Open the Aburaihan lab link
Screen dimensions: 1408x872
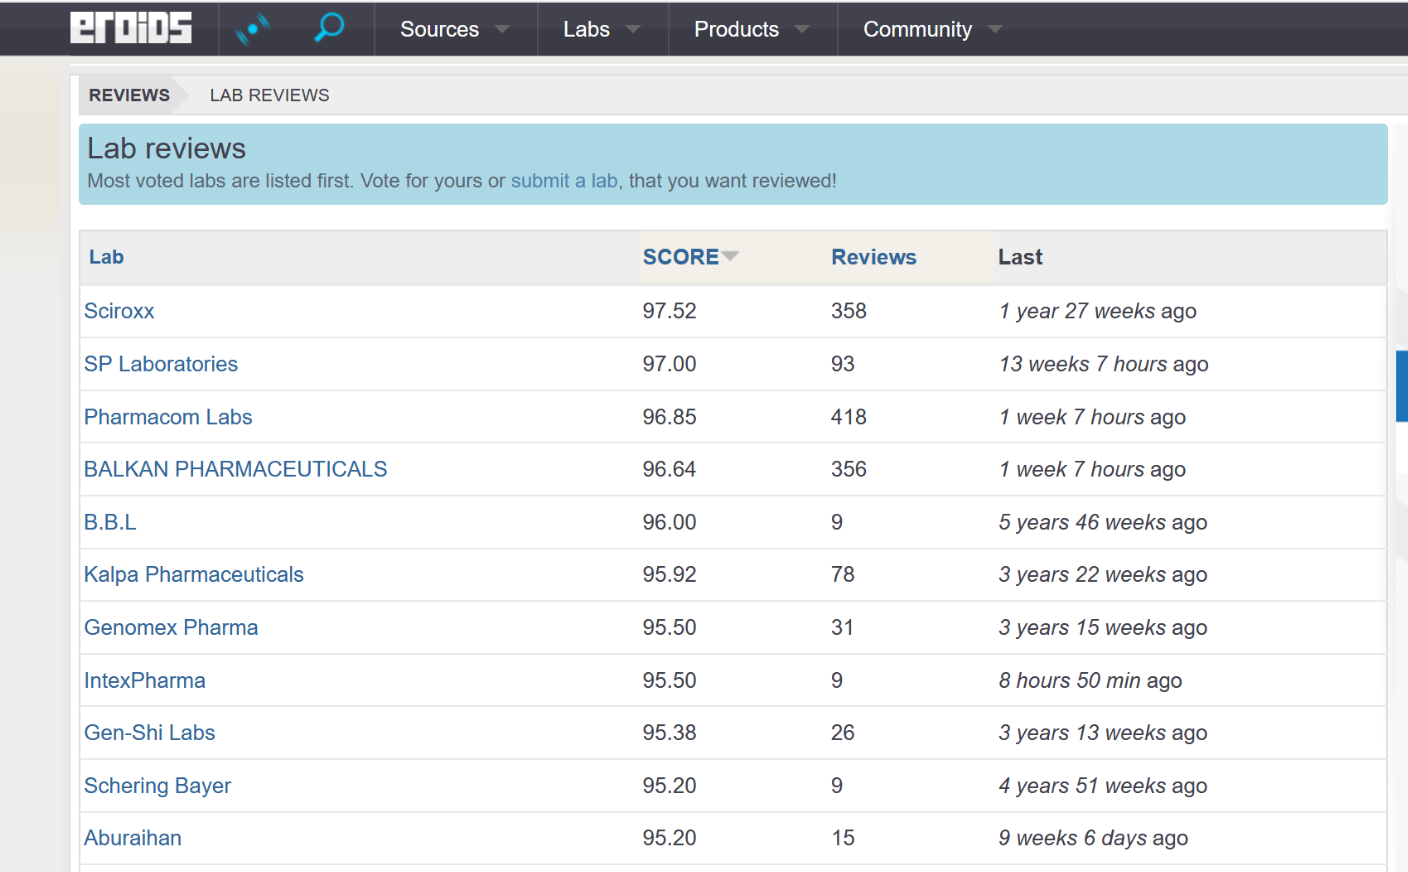click(133, 838)
